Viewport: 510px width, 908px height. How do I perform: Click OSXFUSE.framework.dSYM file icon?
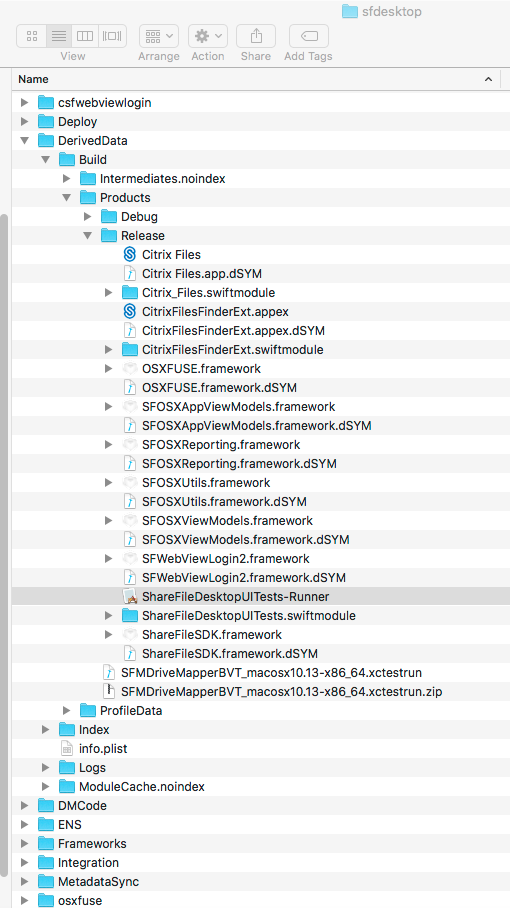tap(130, 388)
